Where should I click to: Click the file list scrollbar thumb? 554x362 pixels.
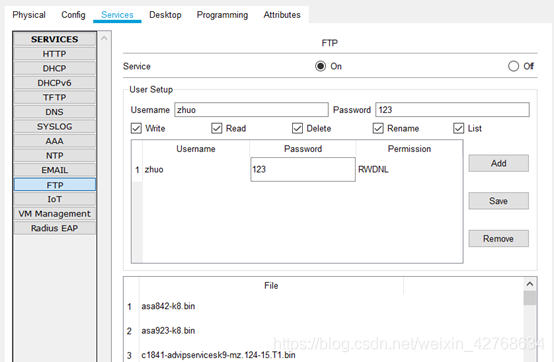point(530,298)
